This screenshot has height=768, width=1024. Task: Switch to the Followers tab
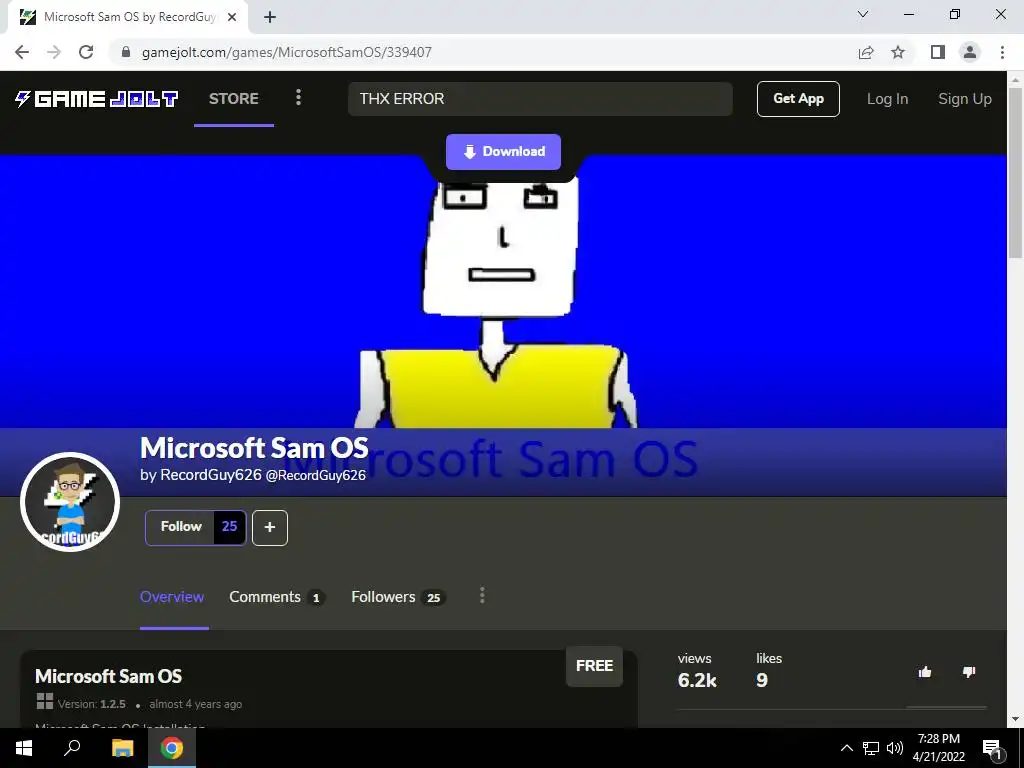point(398,597)
